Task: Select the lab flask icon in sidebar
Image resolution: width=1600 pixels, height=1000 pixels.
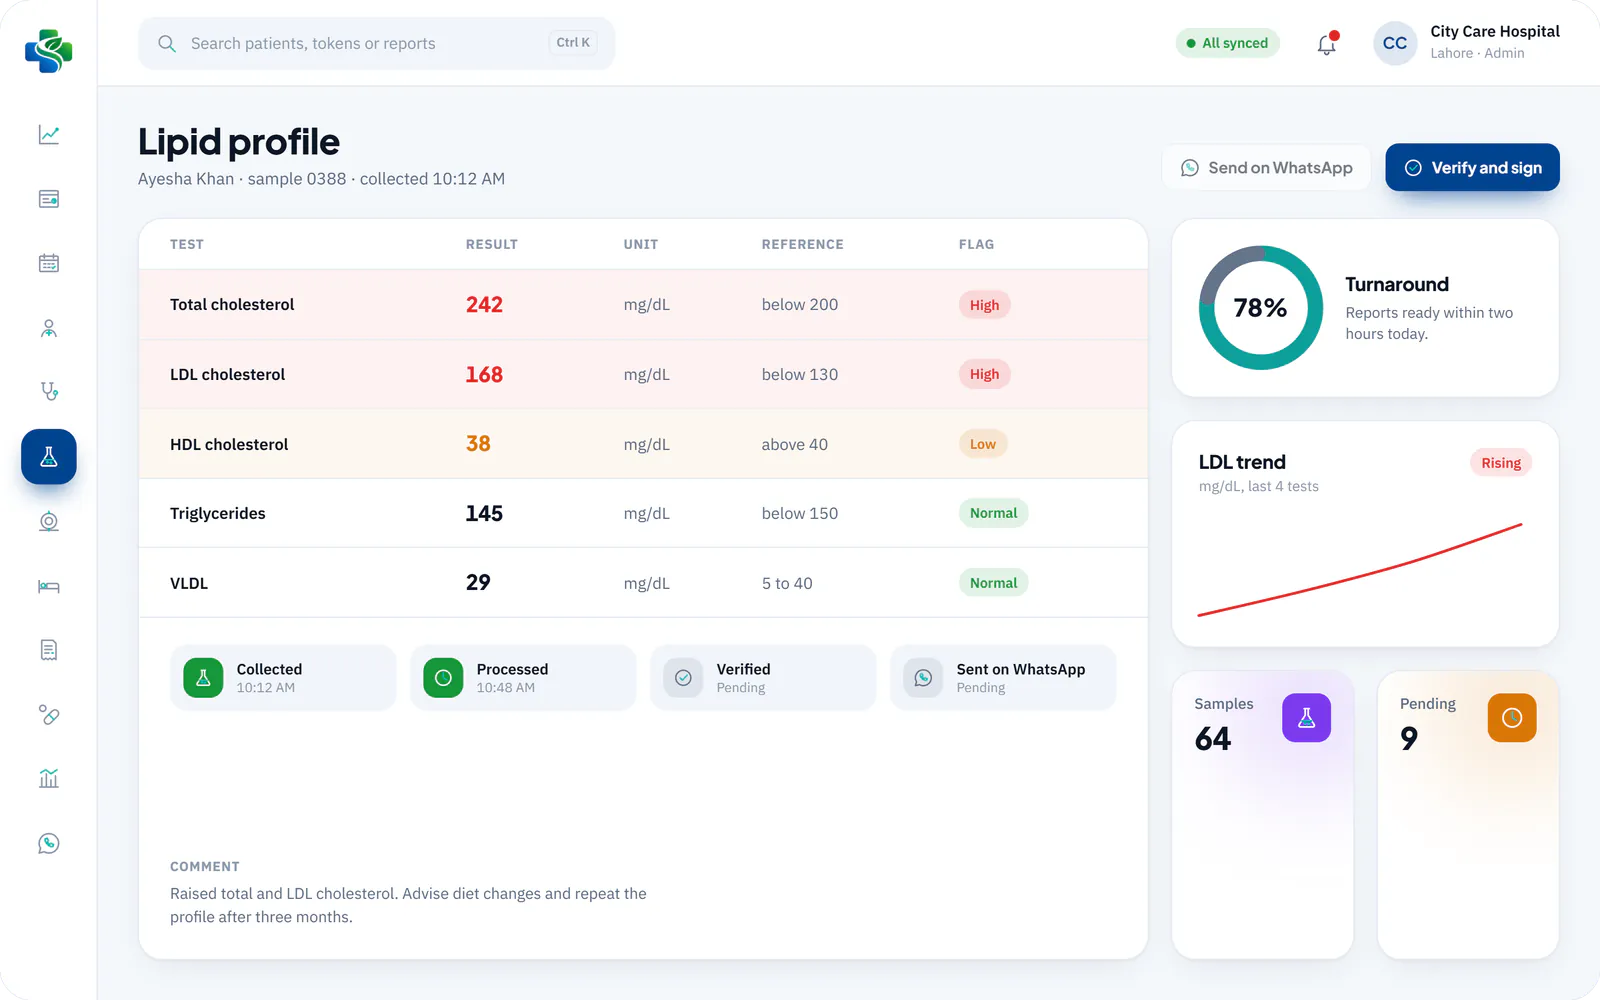Action: (x=49, y=457)
